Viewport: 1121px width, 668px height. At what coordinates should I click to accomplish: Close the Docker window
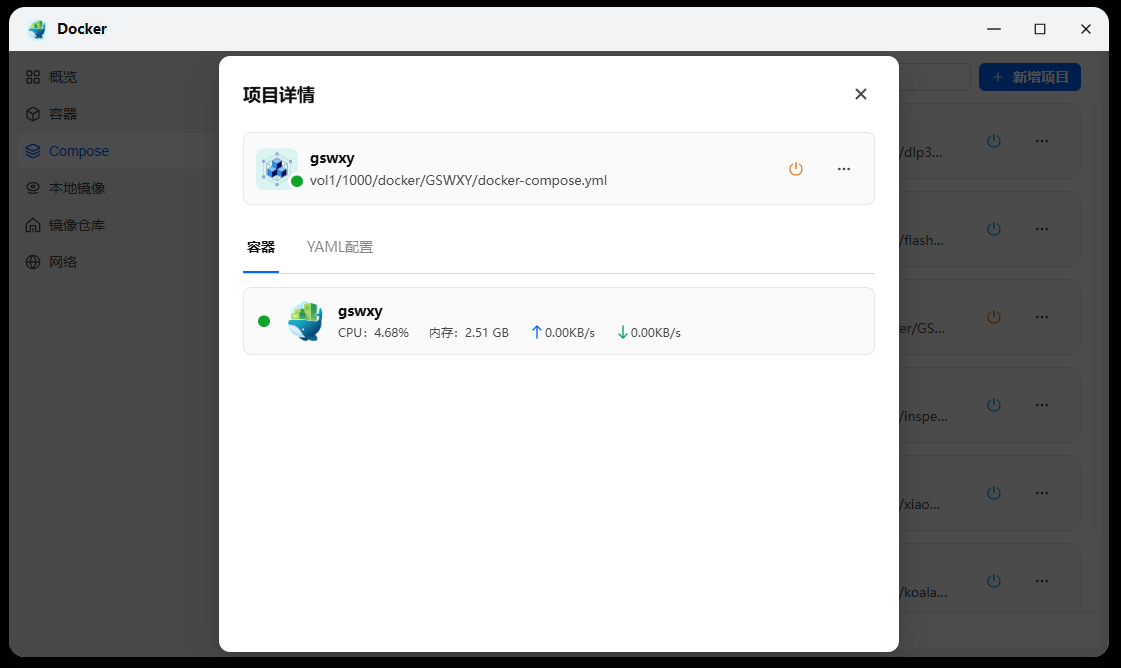point(1086,29)
